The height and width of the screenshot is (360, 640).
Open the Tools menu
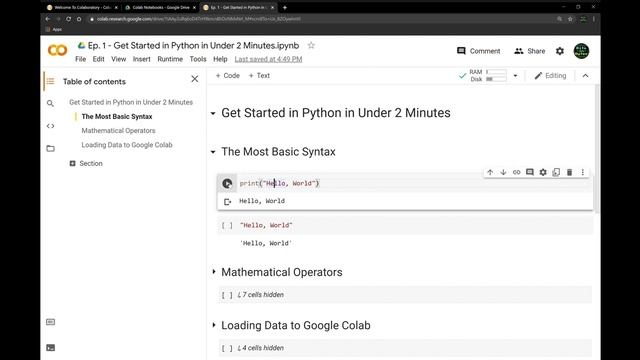(x=198, y=59)
